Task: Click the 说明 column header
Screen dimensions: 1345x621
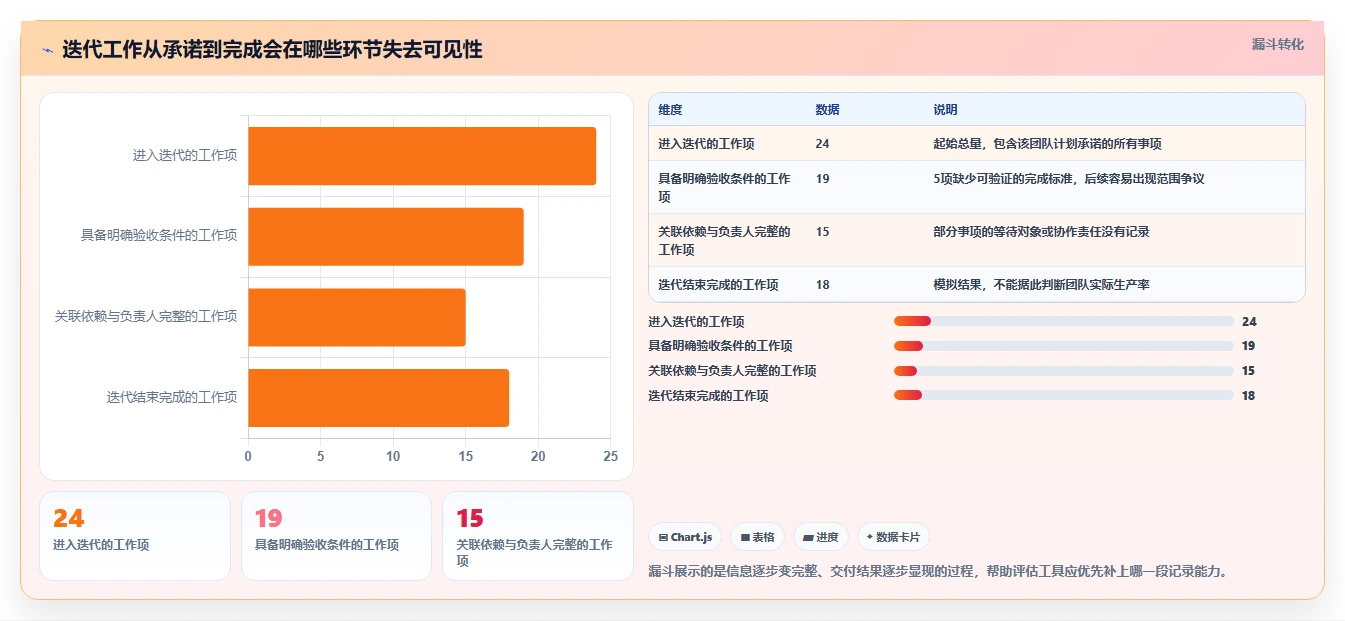Action: point(945,110)
